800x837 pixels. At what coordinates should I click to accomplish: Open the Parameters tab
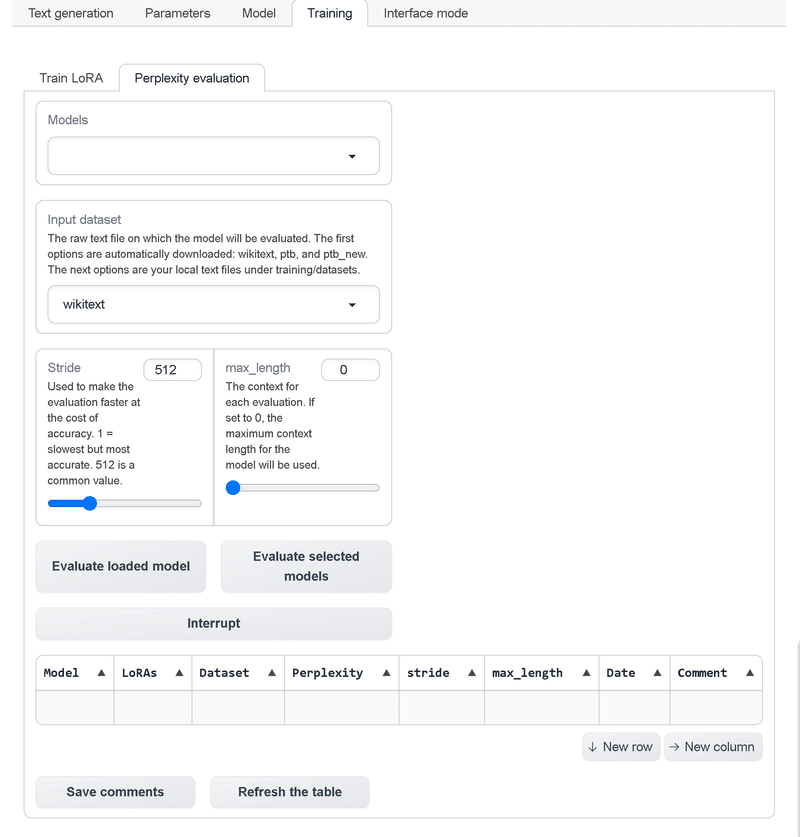(177, 13)
